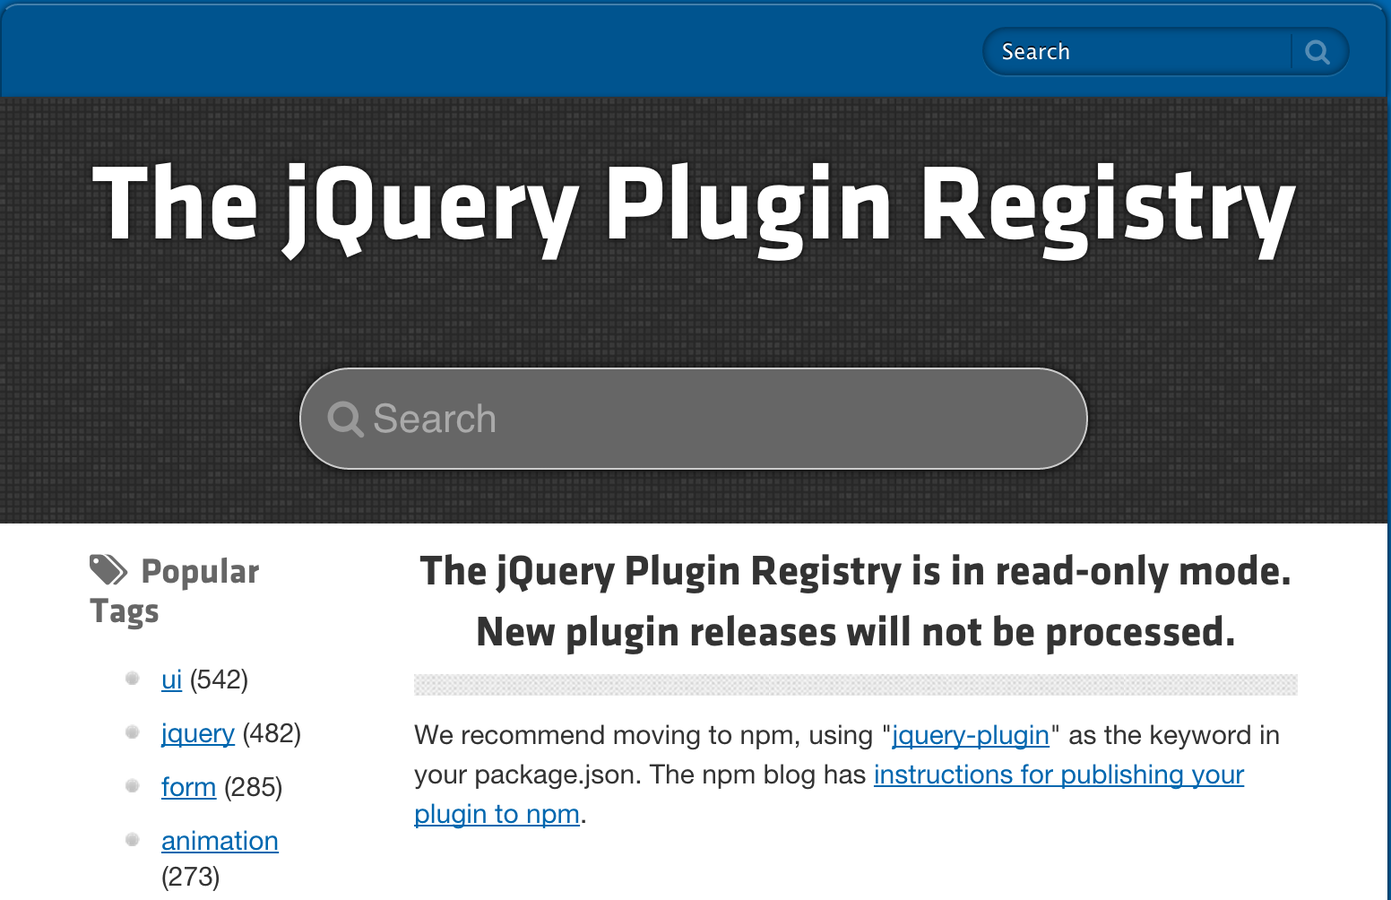Screen dimensions: 1391x900
Task: Click the (285) count beside form
Action: [x=253, y=787]
